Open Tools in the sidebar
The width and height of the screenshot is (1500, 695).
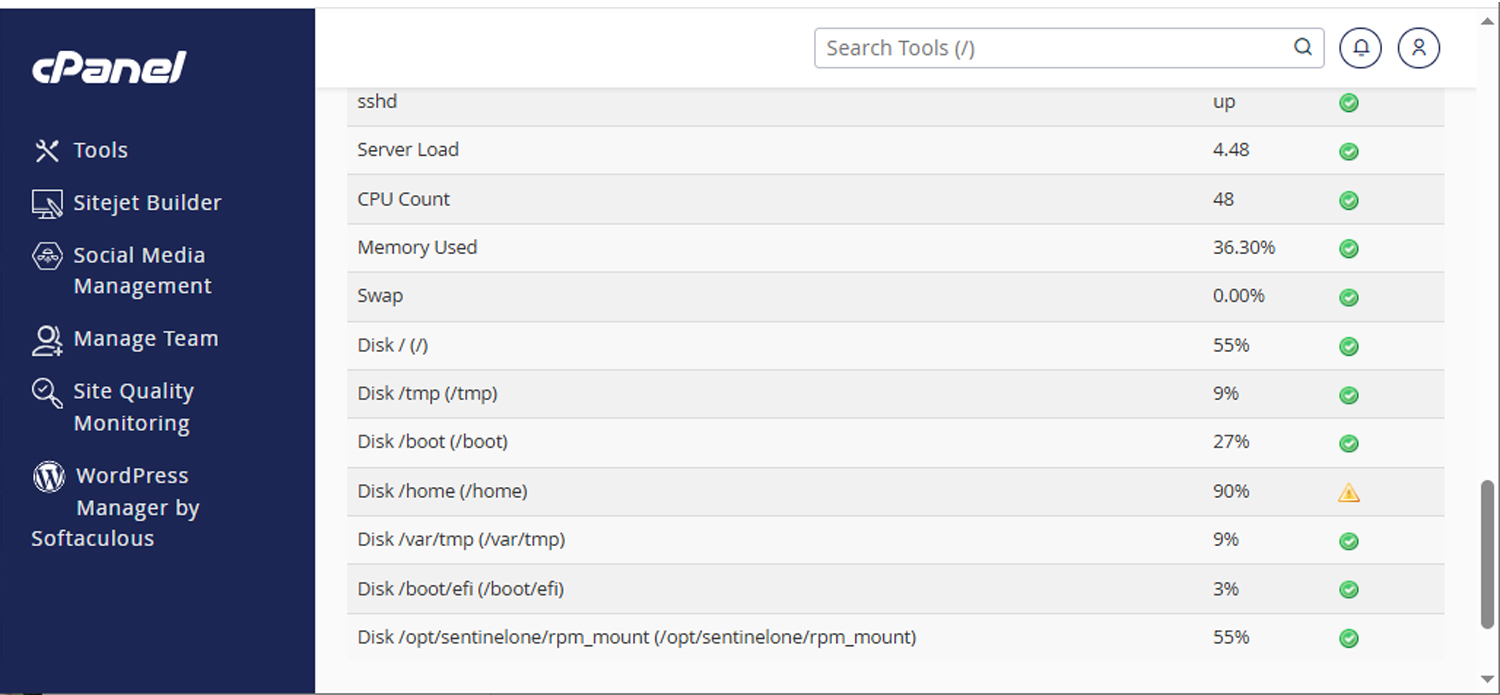[100, 150]
